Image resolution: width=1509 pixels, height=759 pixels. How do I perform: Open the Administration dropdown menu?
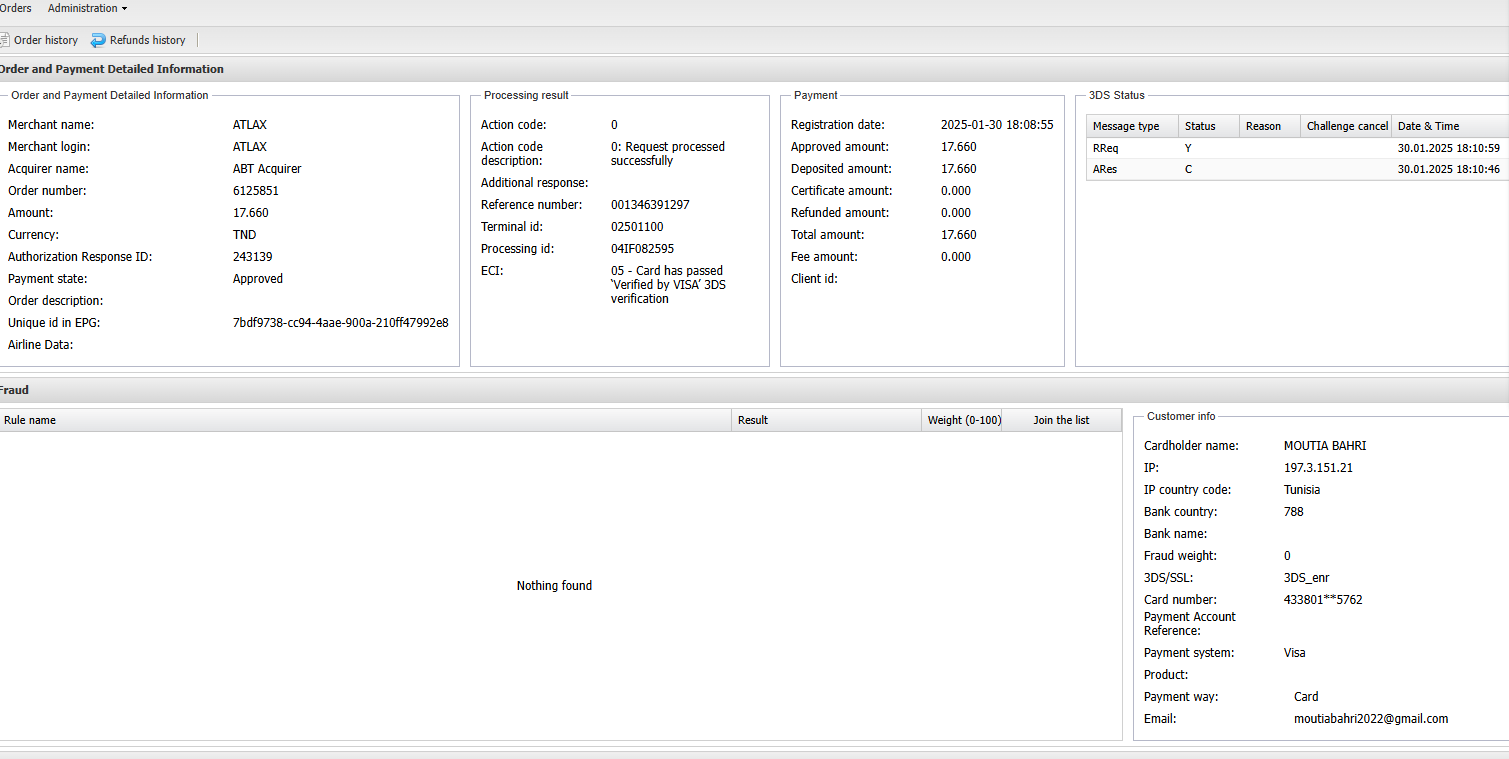(87, 8)
